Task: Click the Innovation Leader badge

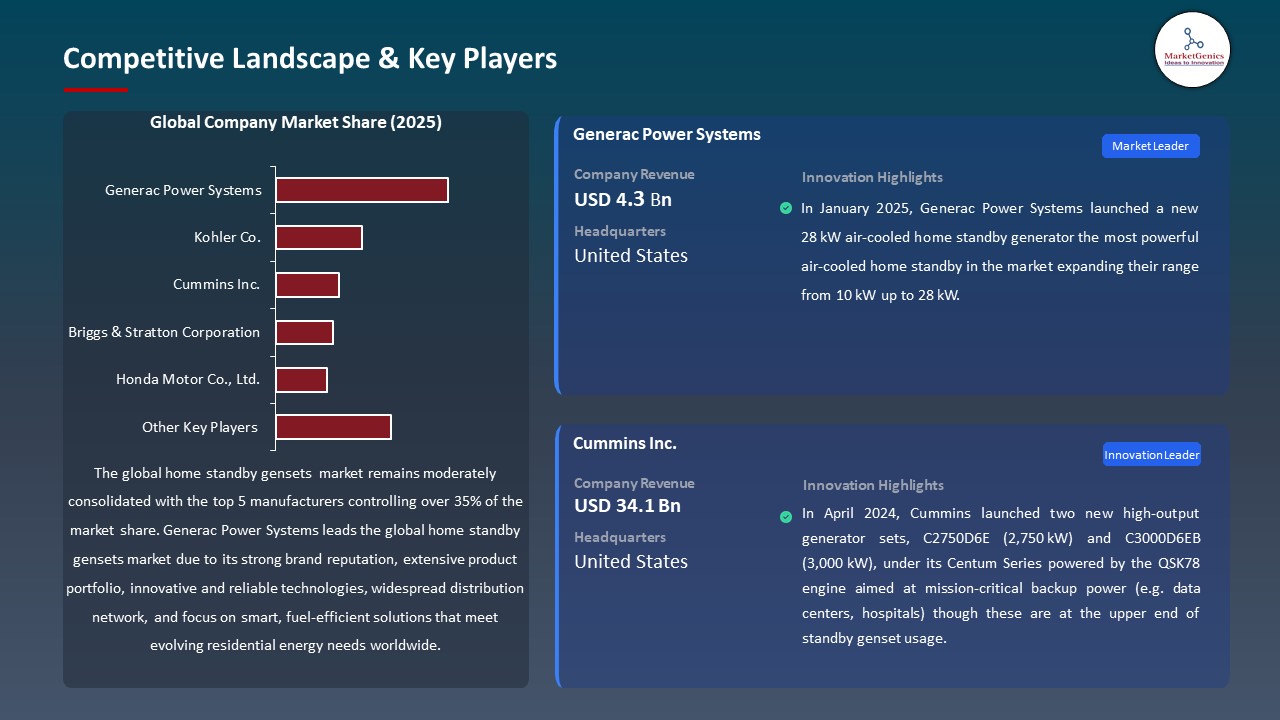Action: (x=1151, y=454)
